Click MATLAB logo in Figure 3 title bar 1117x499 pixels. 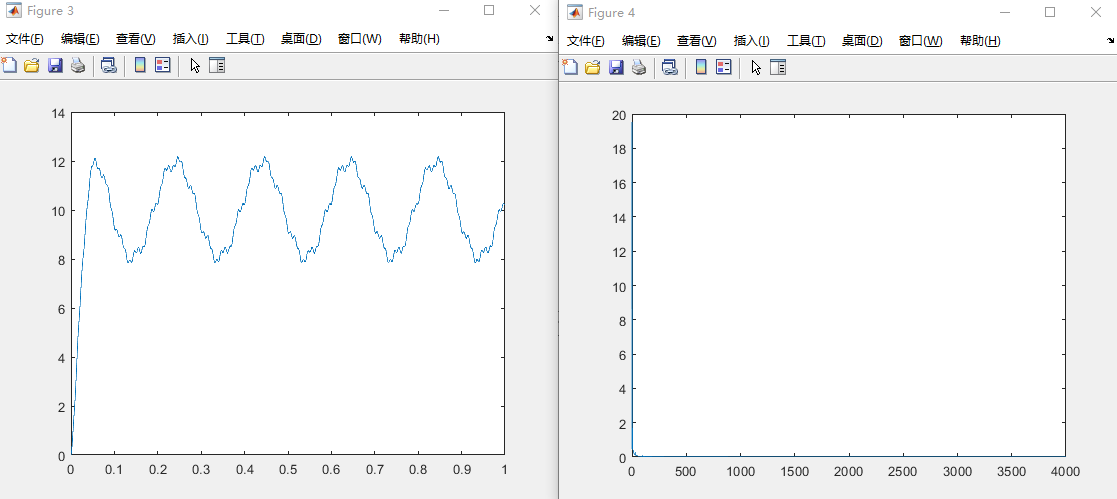[x=14, y=11]
